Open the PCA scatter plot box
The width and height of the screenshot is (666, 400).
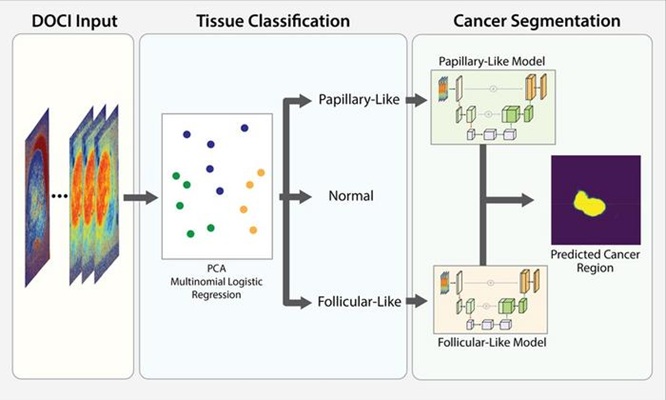coord(217,183)
